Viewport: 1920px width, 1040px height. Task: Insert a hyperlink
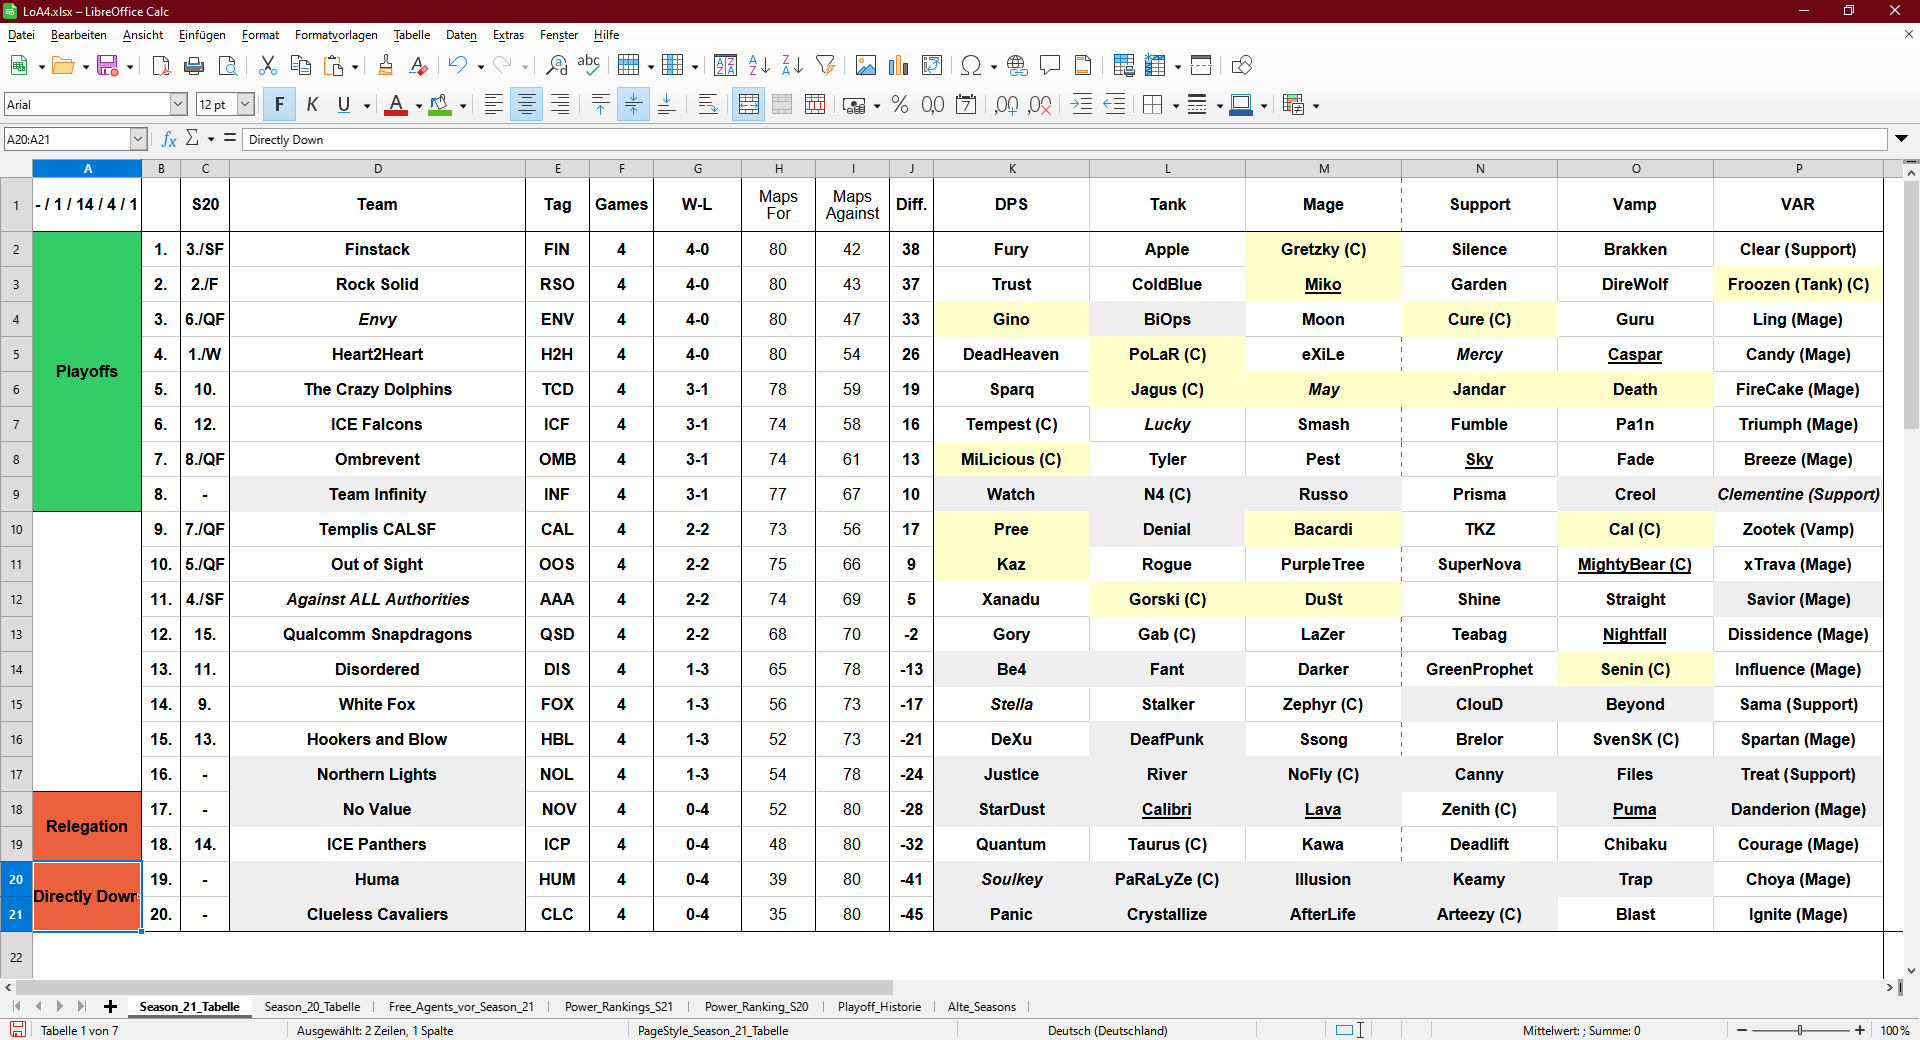[x=1017, y=66]
